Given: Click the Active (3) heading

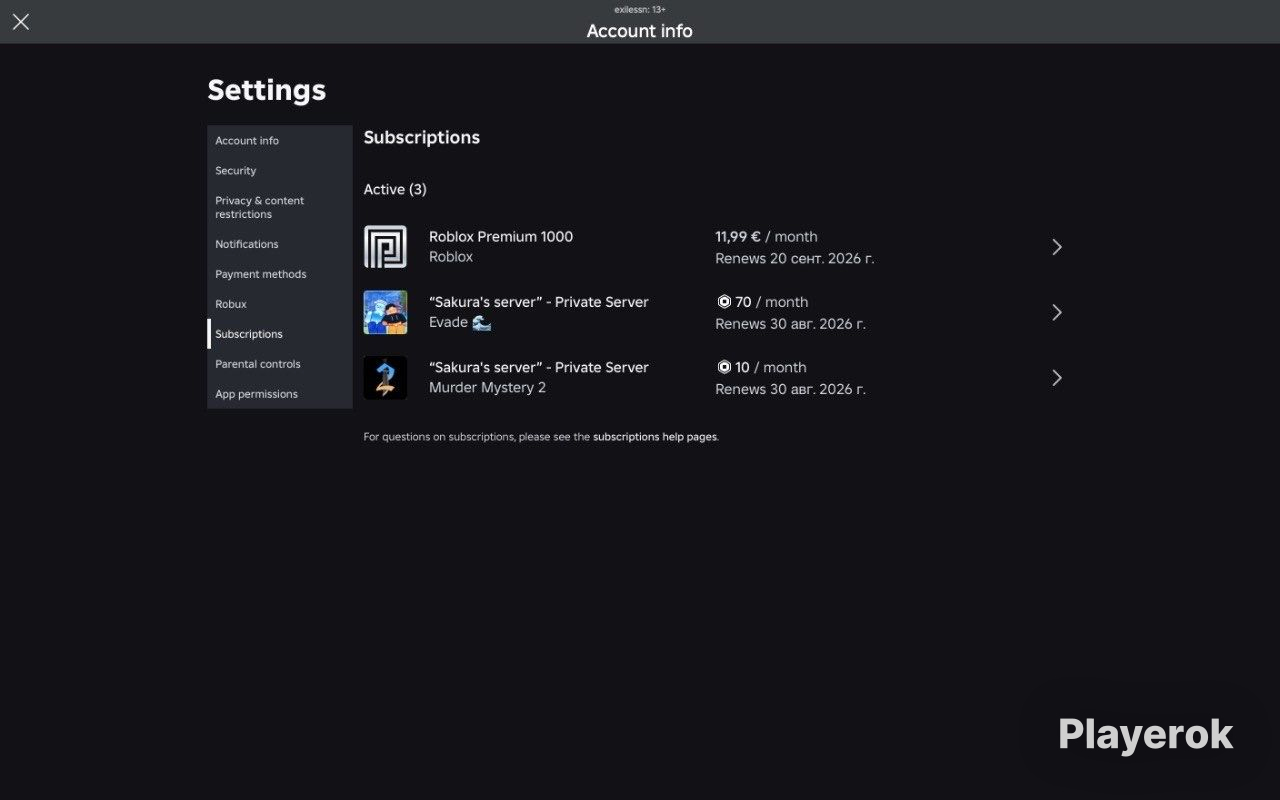Looking at the screenshot, I should [x=395, y=189].
